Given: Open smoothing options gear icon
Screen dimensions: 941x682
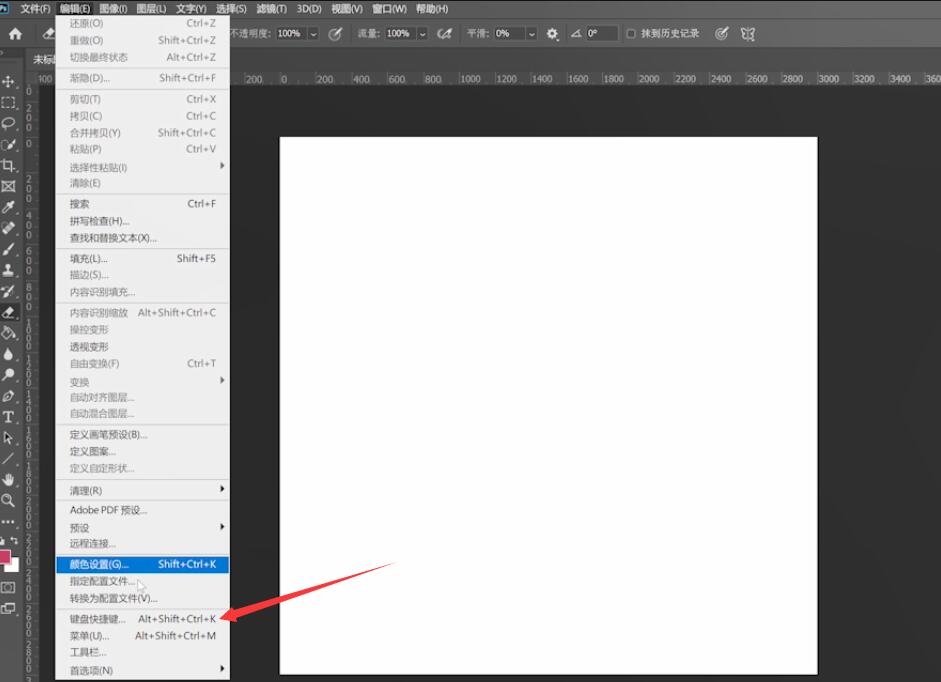Looking at the screenshot, I should [x=552, y=34].
